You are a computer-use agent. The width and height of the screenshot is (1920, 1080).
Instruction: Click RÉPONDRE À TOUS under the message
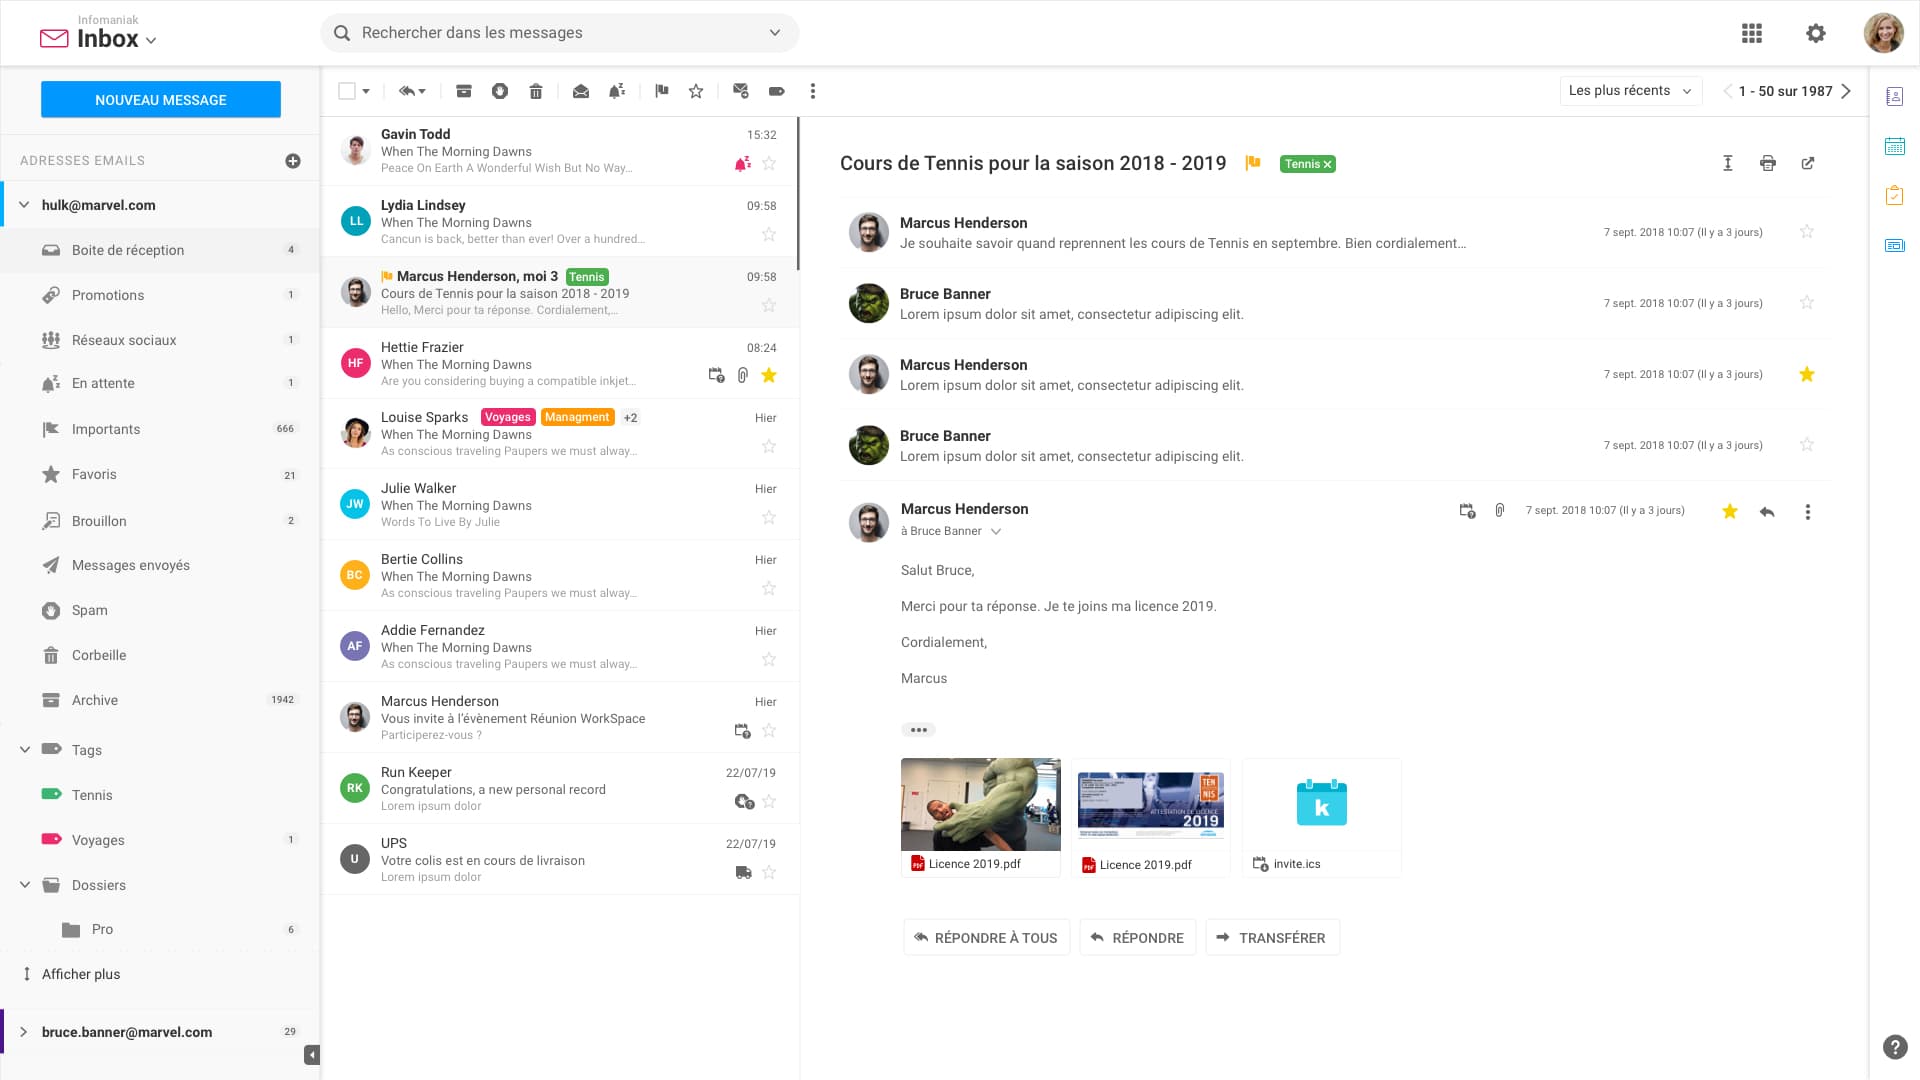coord(985,937)
